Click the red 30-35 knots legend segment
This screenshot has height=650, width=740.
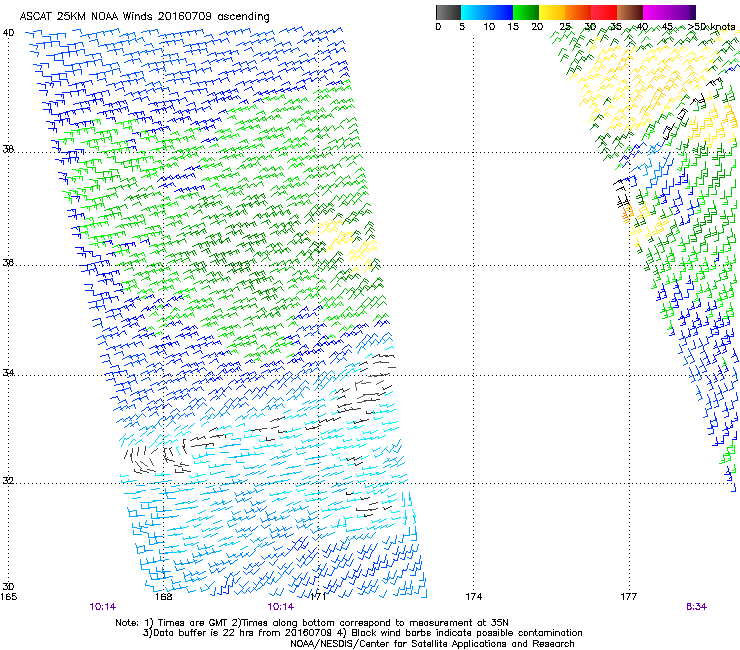coord(604,12)
